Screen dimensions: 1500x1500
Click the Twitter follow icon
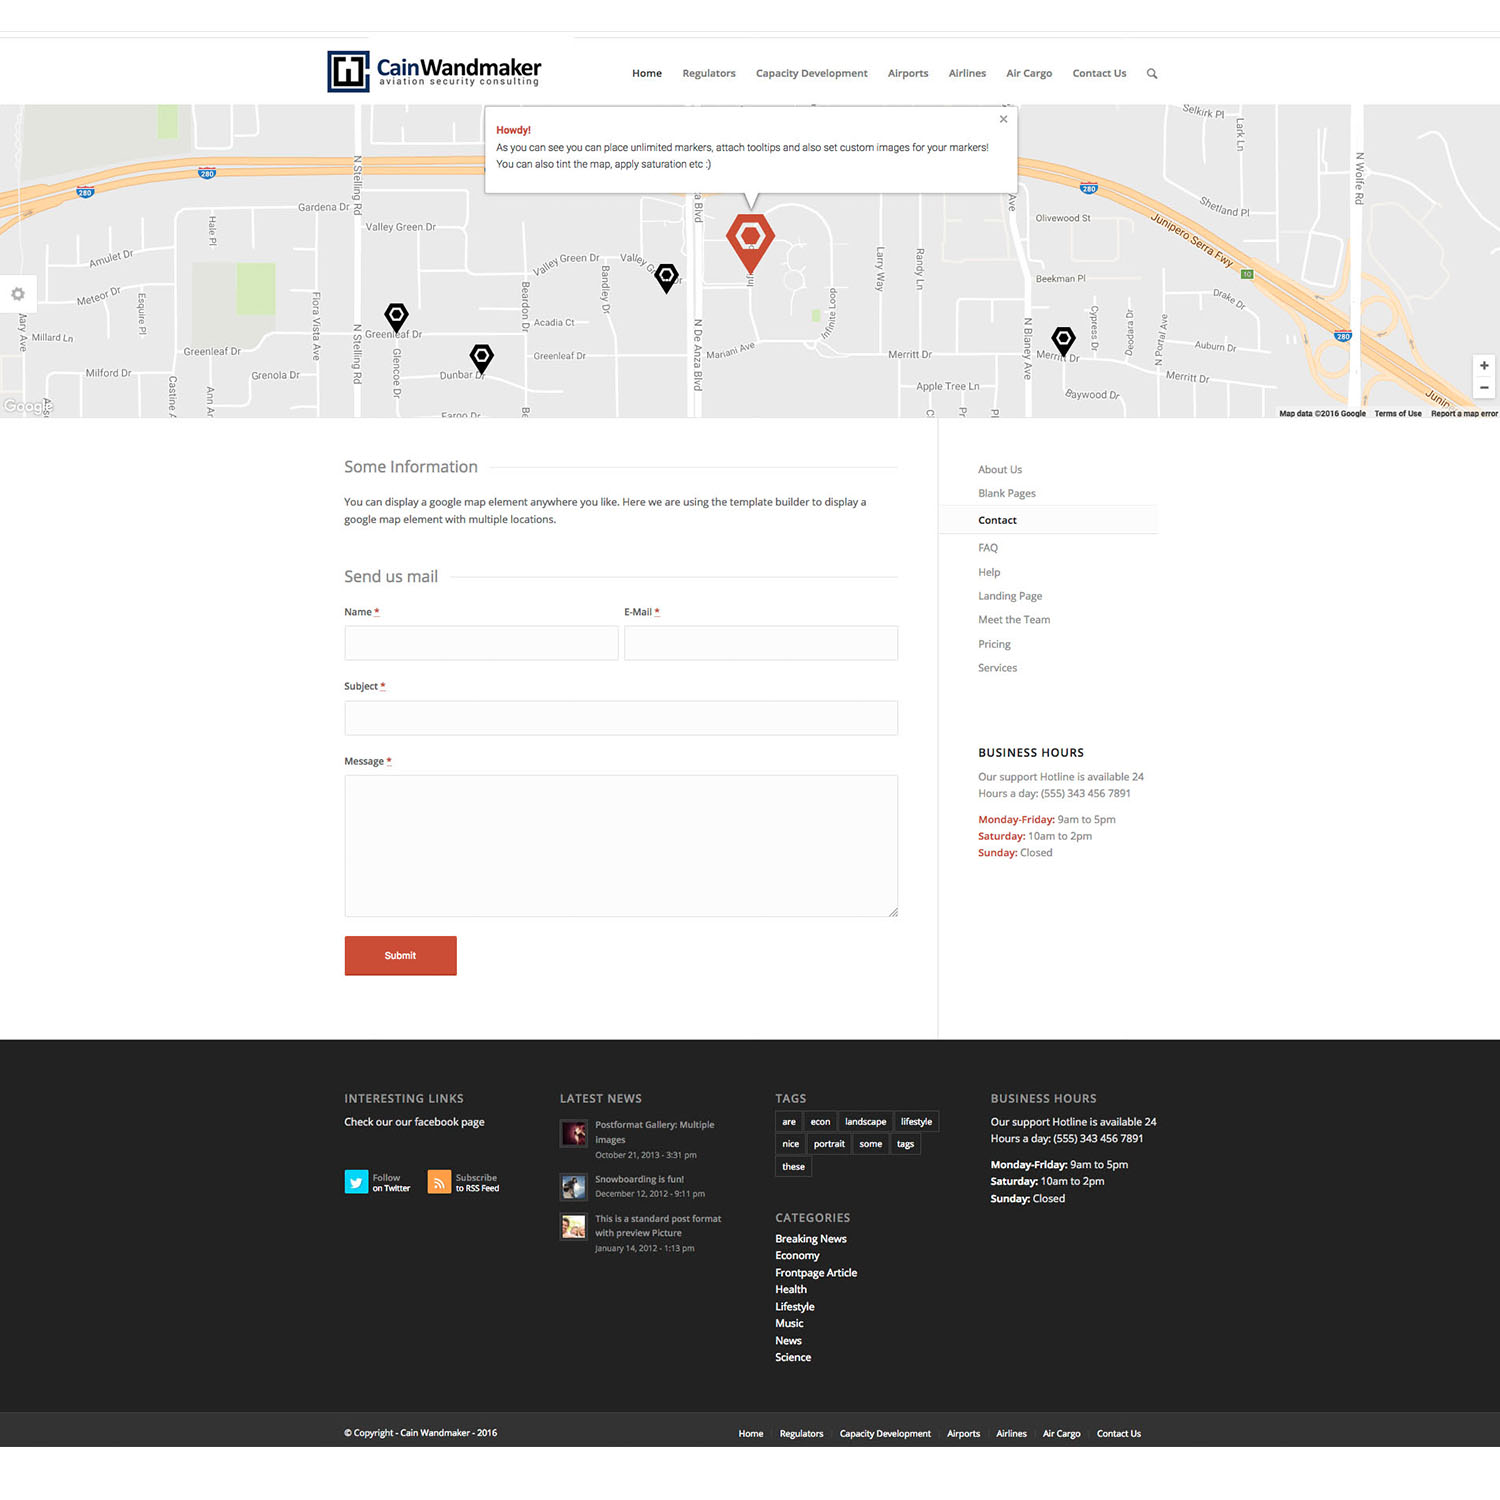click(356, 1182)
